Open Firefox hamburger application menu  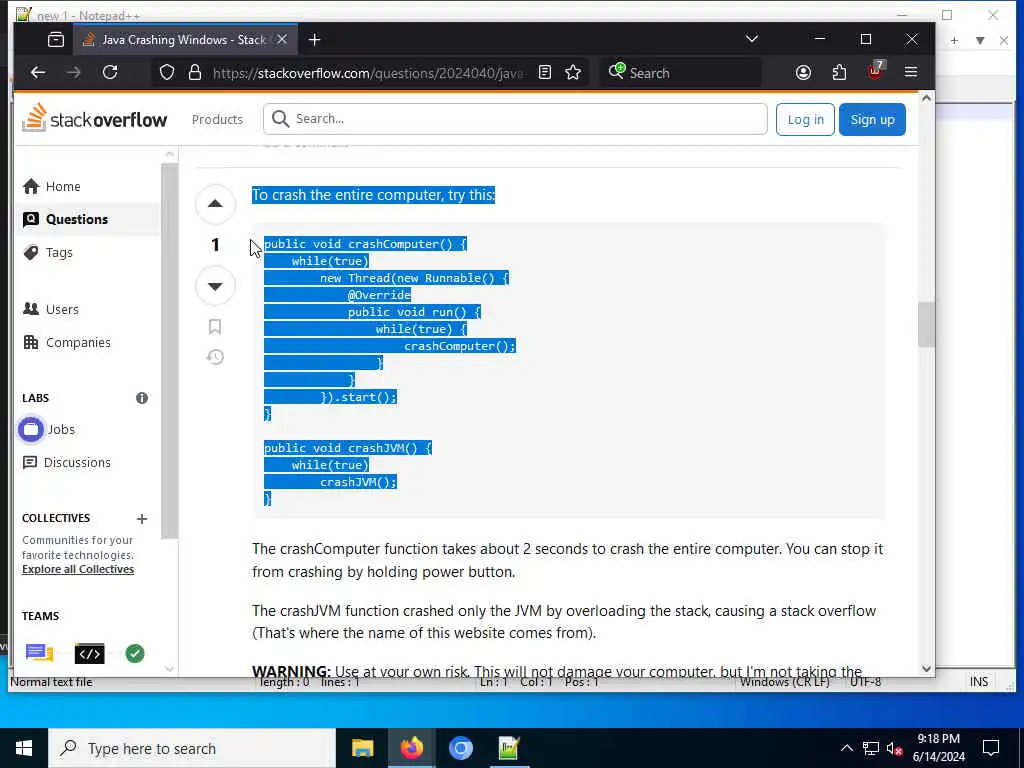click(911, 72)
